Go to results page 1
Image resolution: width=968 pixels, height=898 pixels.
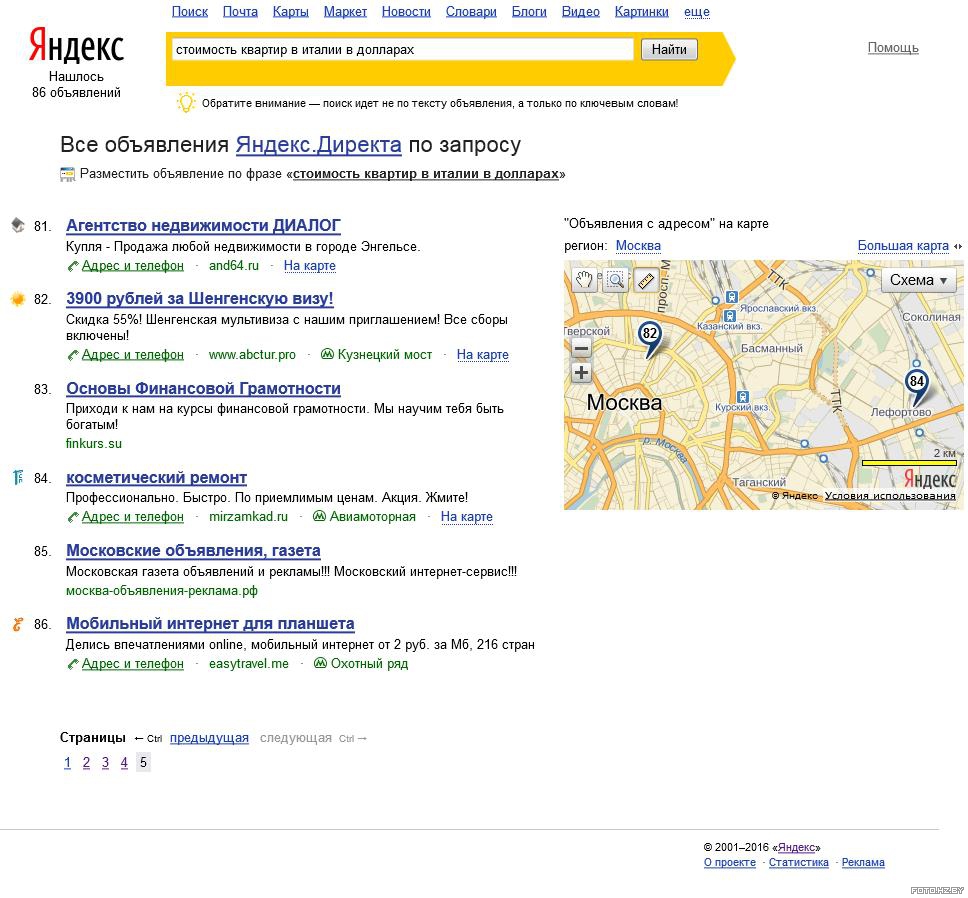click(67, 762)
